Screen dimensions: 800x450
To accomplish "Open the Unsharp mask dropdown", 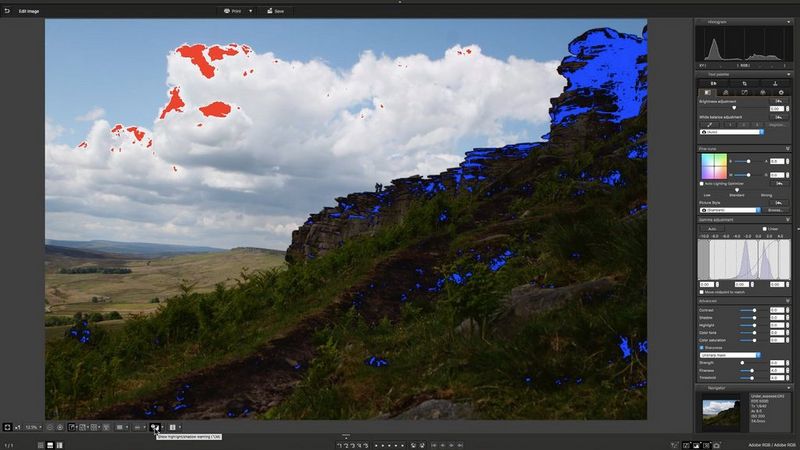I will point(731,355).
